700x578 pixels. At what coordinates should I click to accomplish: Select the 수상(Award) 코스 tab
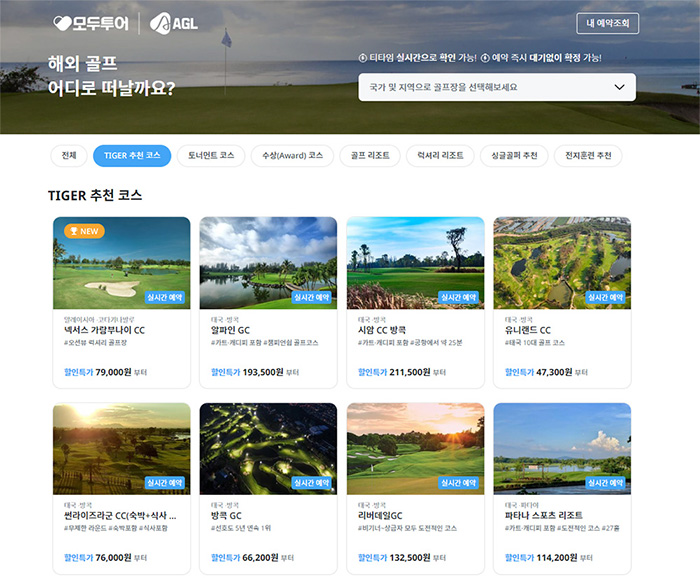pyautogui.click(x=290, y=156)
